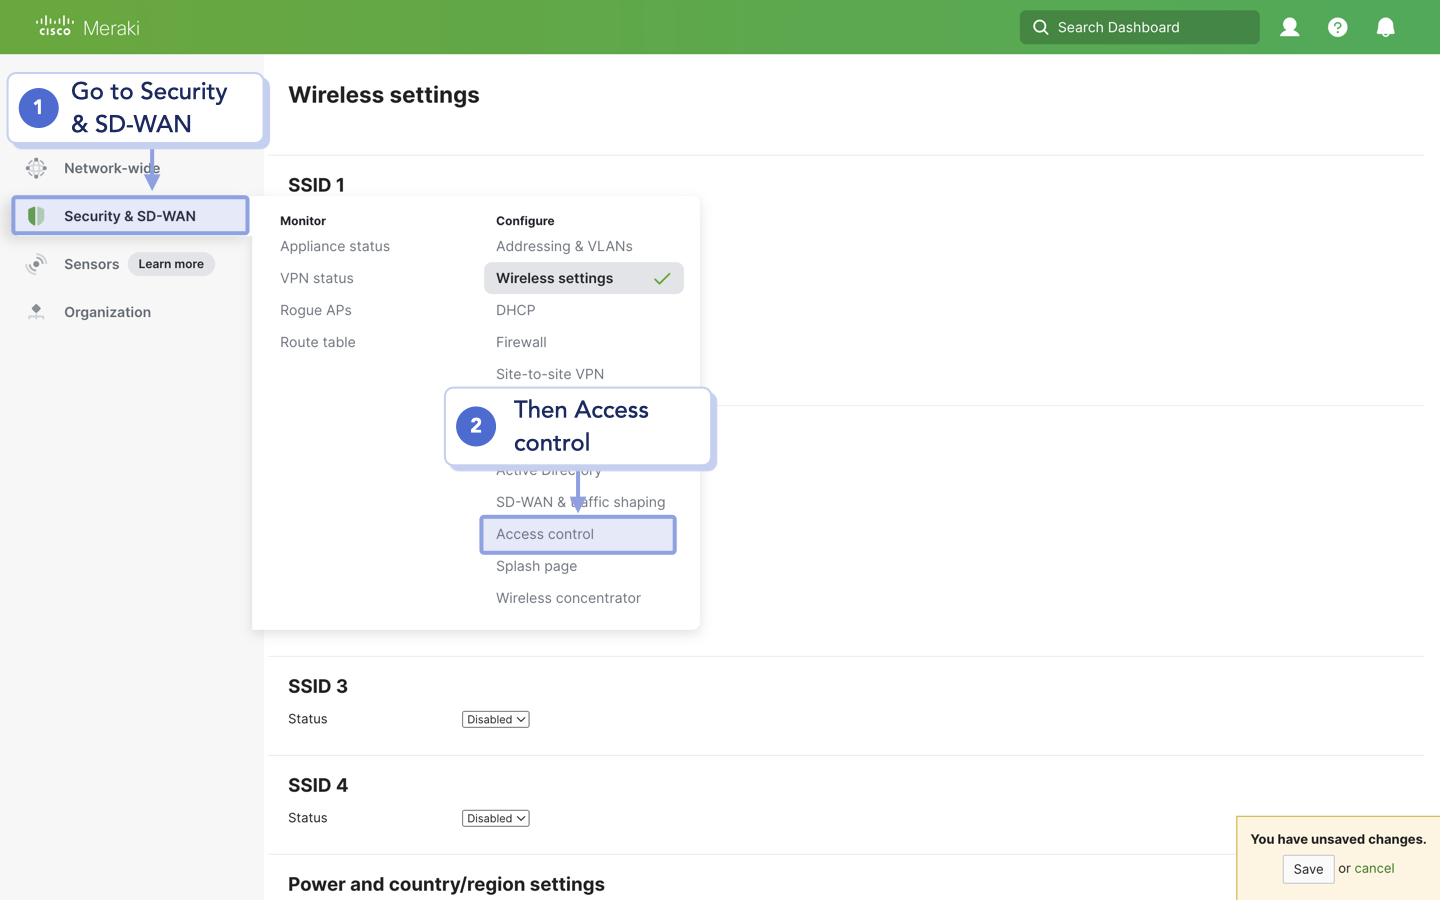Screen dimensions: 1440x900
Task: Open the SSID 4 status dropdown
Action: pyautogui.click(x=495, y=817)
